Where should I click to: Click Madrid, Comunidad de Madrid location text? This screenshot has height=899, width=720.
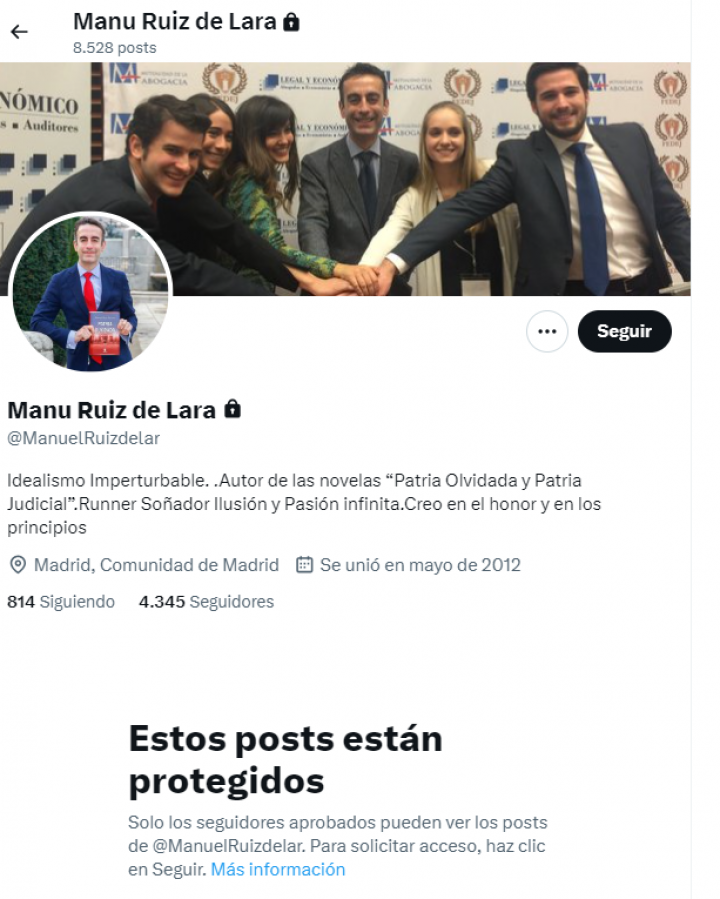click(156, 565)
